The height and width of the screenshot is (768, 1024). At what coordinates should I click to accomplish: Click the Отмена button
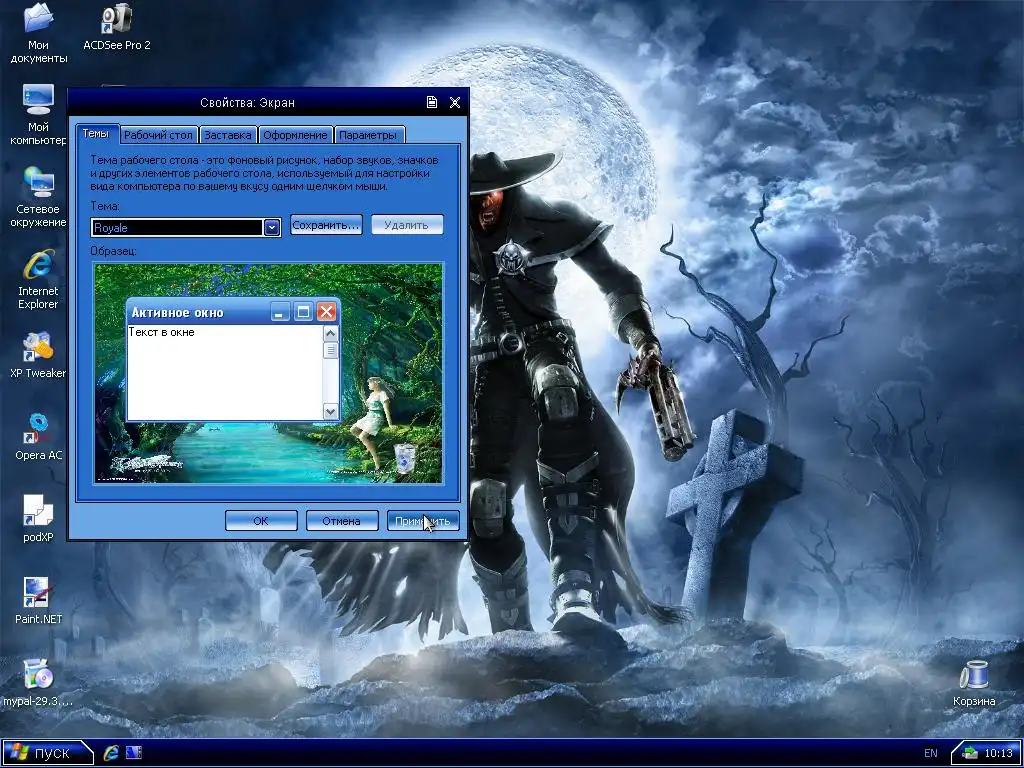click(x=342, y=520)
